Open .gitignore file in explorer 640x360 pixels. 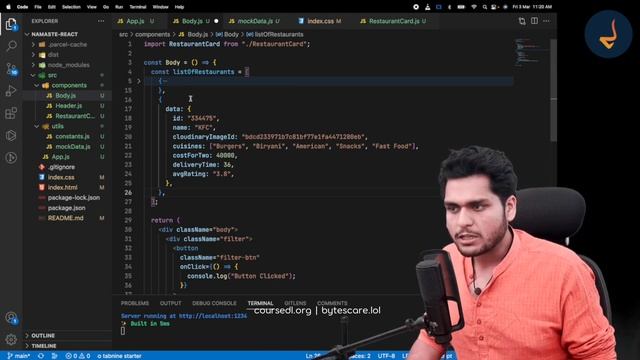(61, 167)
